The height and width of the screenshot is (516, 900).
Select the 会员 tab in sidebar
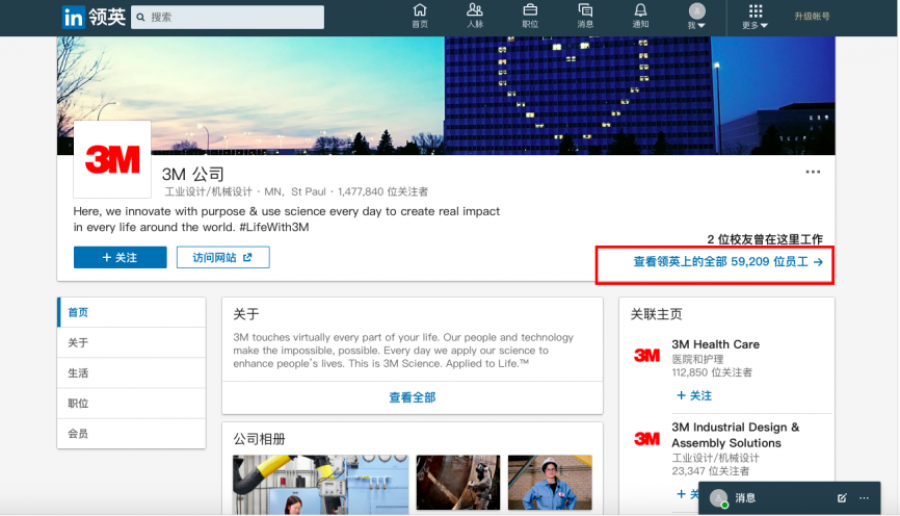pyautogui.click(x=131, y=434)
